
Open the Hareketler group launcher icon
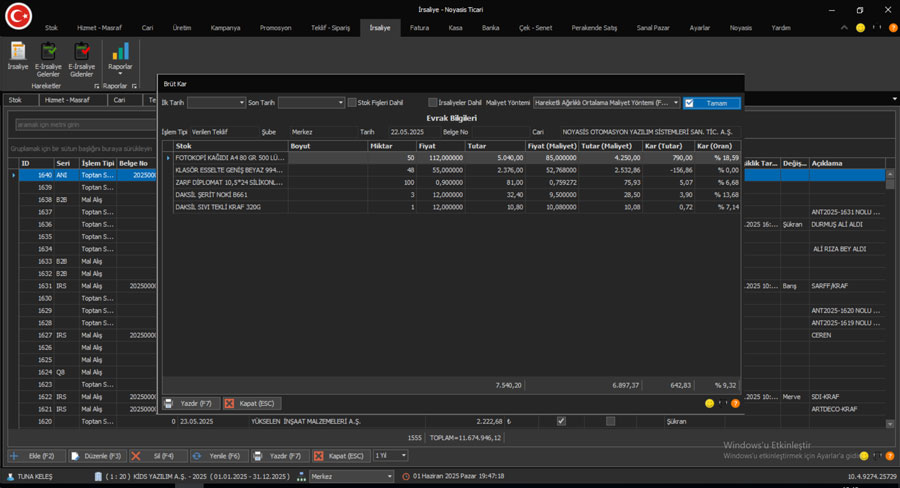pos(96,86)
